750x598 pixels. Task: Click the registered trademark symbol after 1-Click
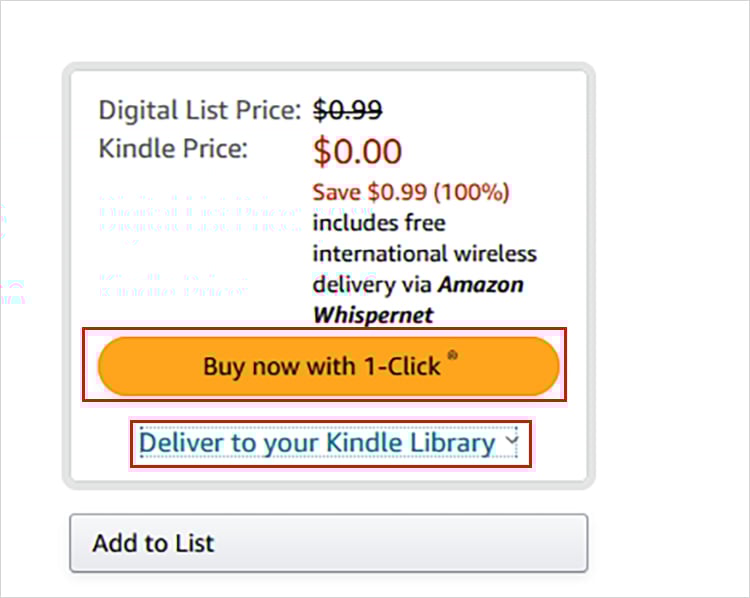pos(453,356)
